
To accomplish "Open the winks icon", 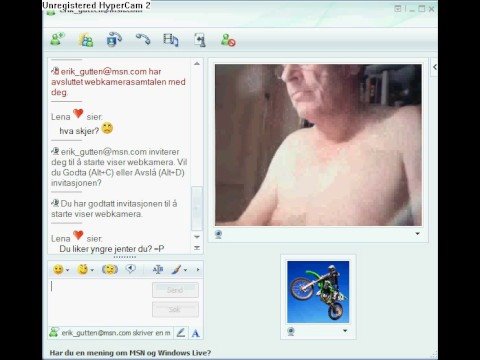I will (x=82, y=269).
